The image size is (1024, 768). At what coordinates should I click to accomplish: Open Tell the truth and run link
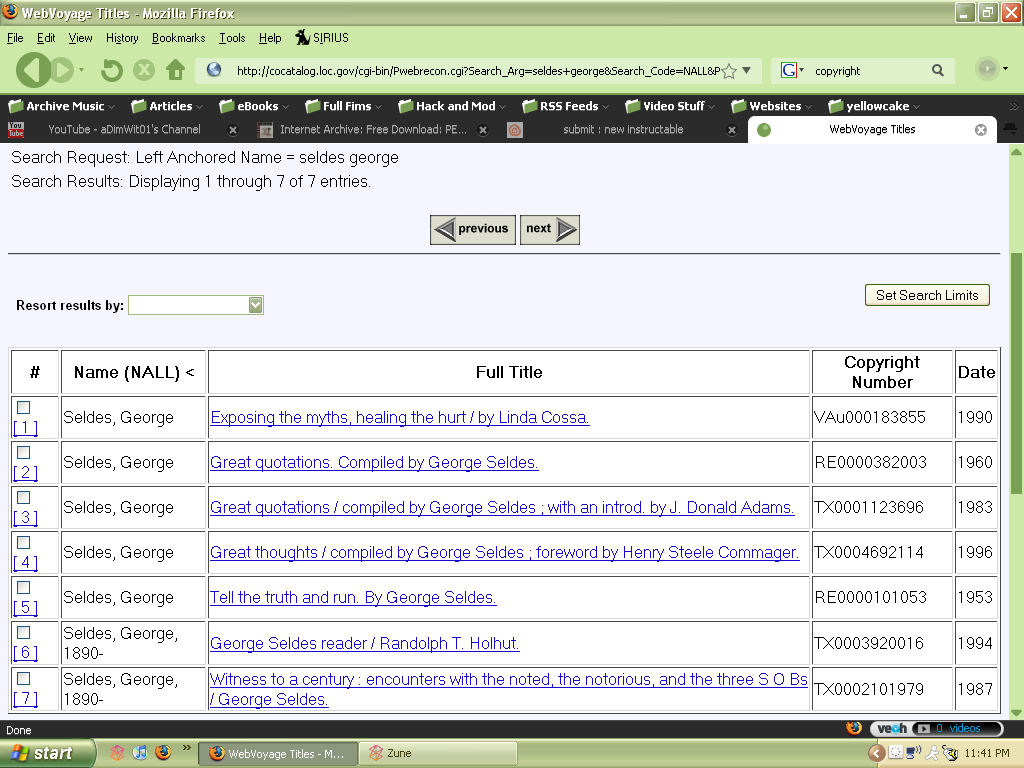click(353, 598)
